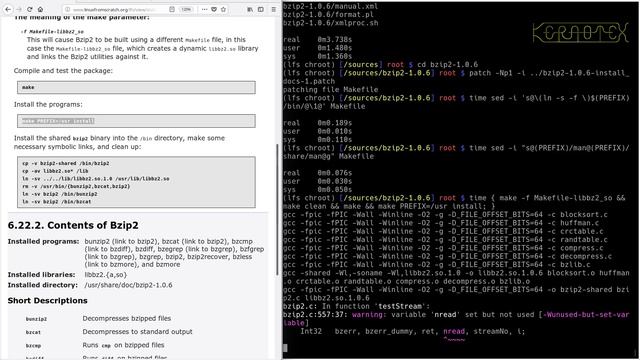Open the Library icon in Firefox toolbar
The width and height of the screenshot is (640, 360).
pyautogui.click(x=250, y=9)
